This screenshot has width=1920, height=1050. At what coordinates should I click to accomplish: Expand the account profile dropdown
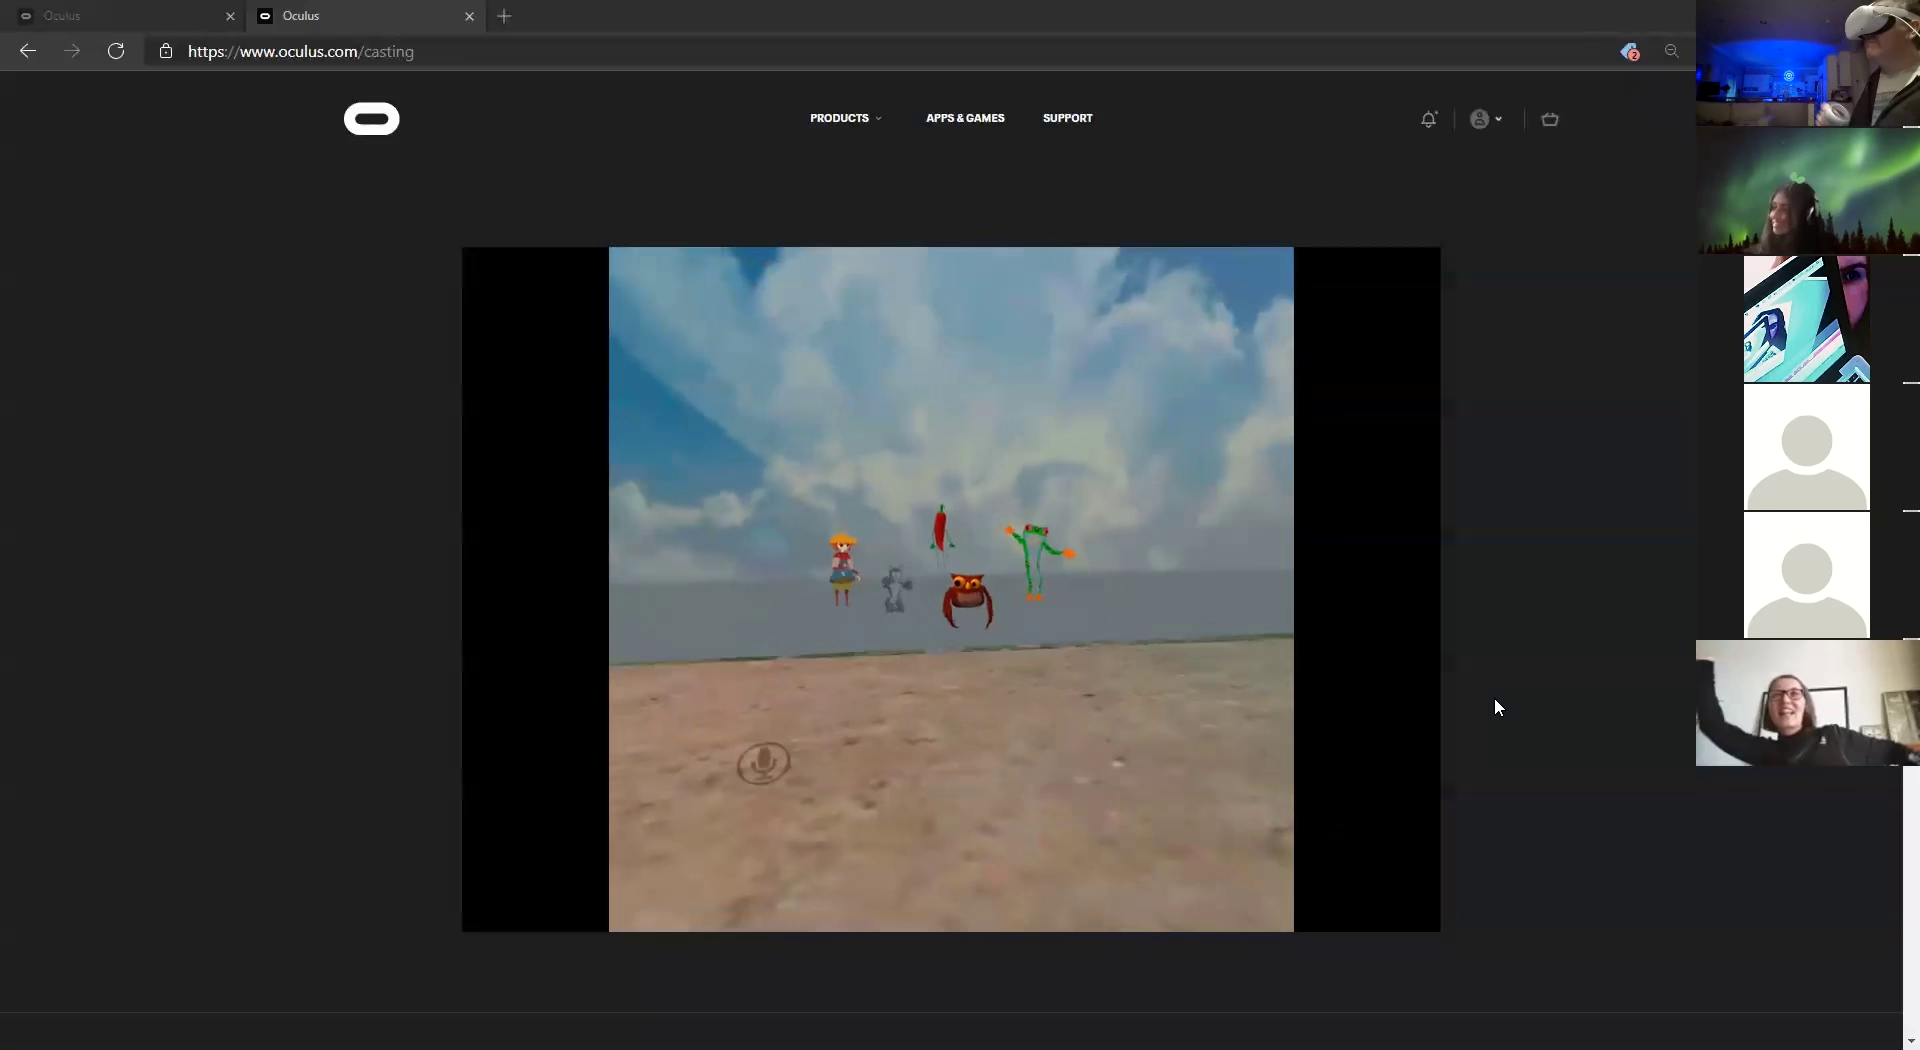pyautogui.click(x=1486, y=119)
